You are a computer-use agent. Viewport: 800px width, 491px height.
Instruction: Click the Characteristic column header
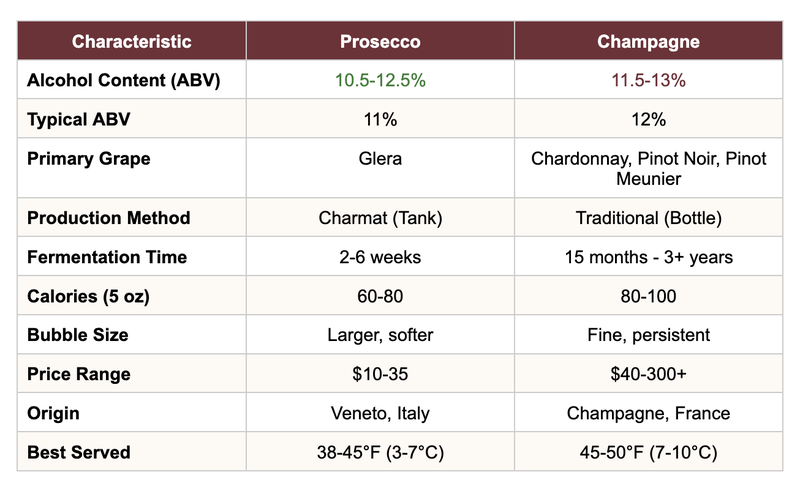[131, 42]
